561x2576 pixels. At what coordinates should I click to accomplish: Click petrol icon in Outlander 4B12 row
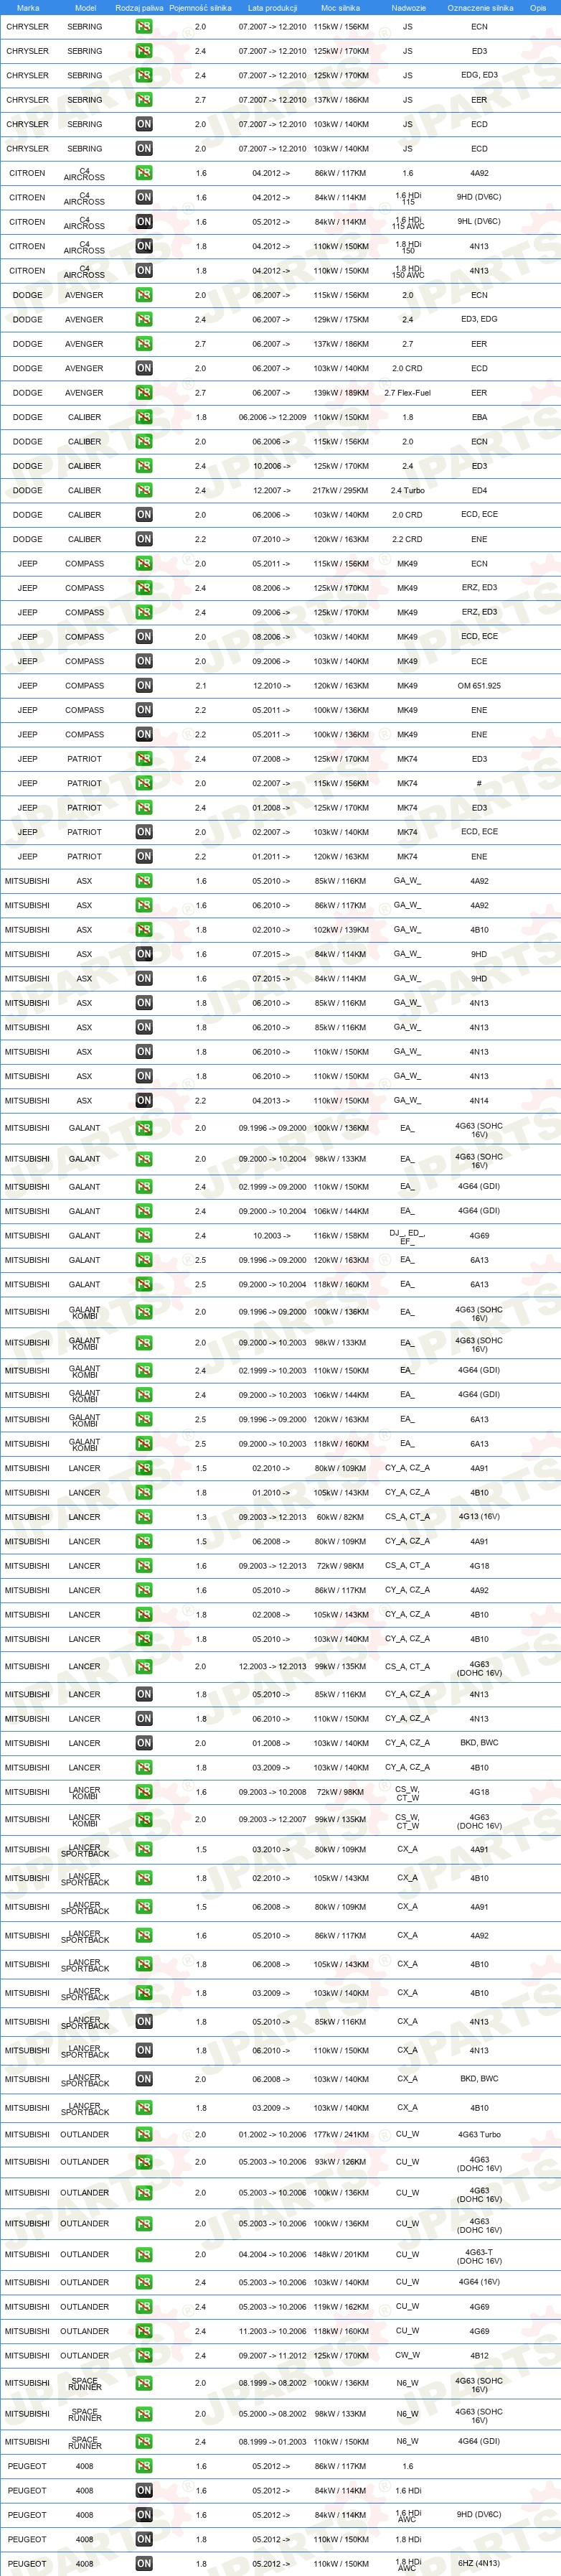tap(144, 2355)
